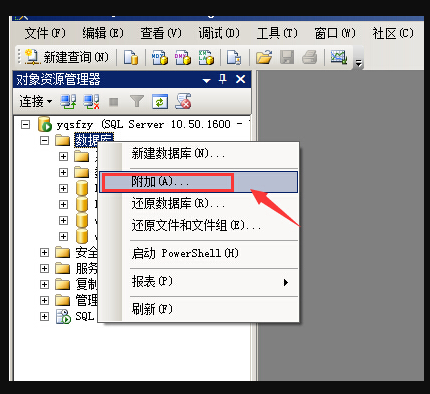Expand the 复制 folder node
This screenshot has width=430, height=394.
click(x=44, y=284)
